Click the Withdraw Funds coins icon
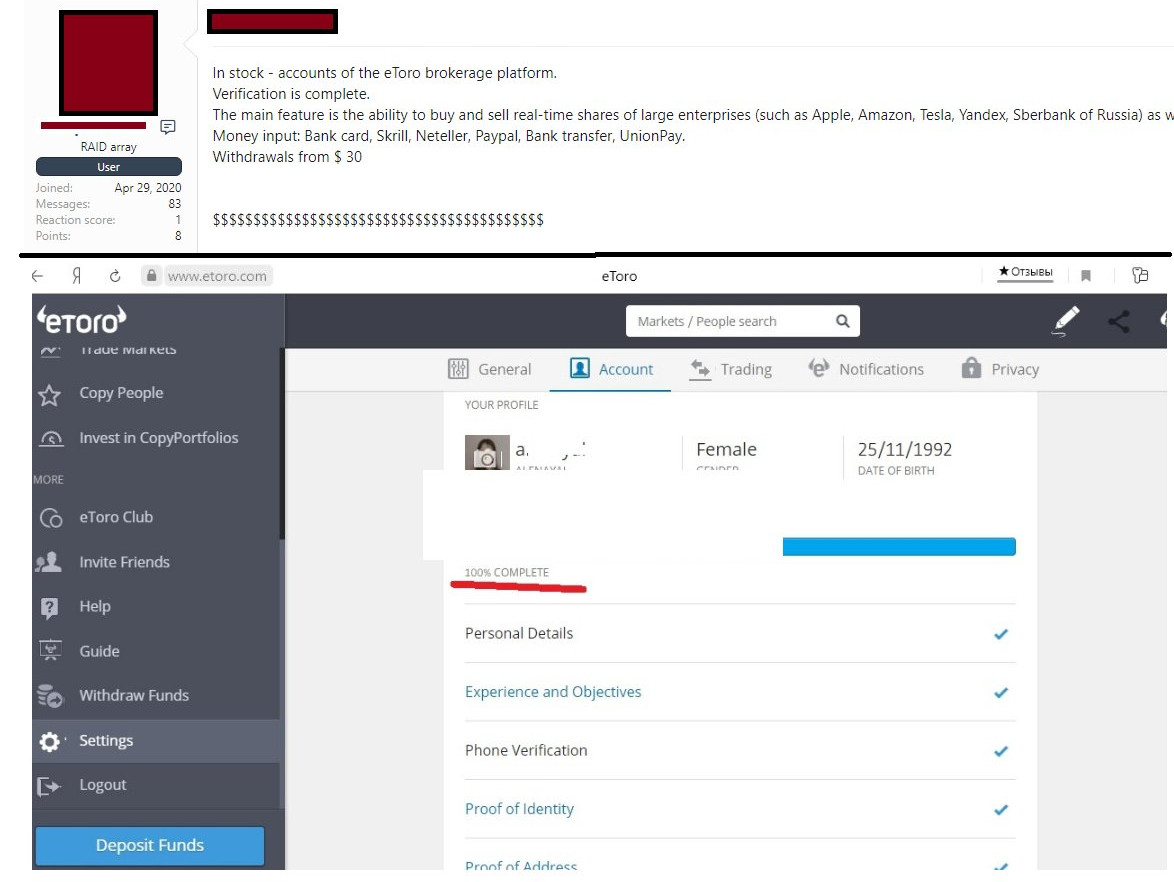Image resolution: width=1174 pixels, height=882 pixels. pyautogui.click(x=50, y=696)
